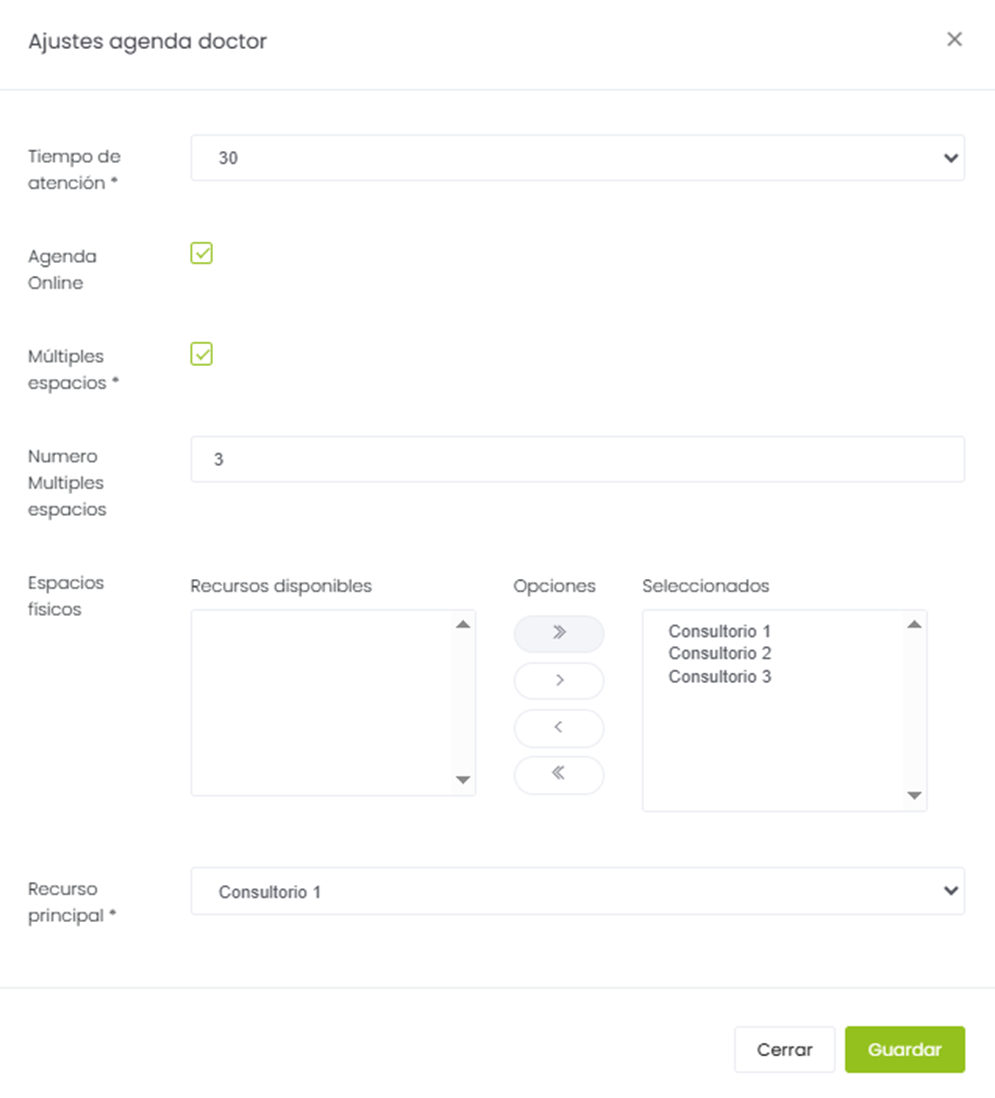Click the move-left single chevron button

pyautogui.click(x=558, y=727)
